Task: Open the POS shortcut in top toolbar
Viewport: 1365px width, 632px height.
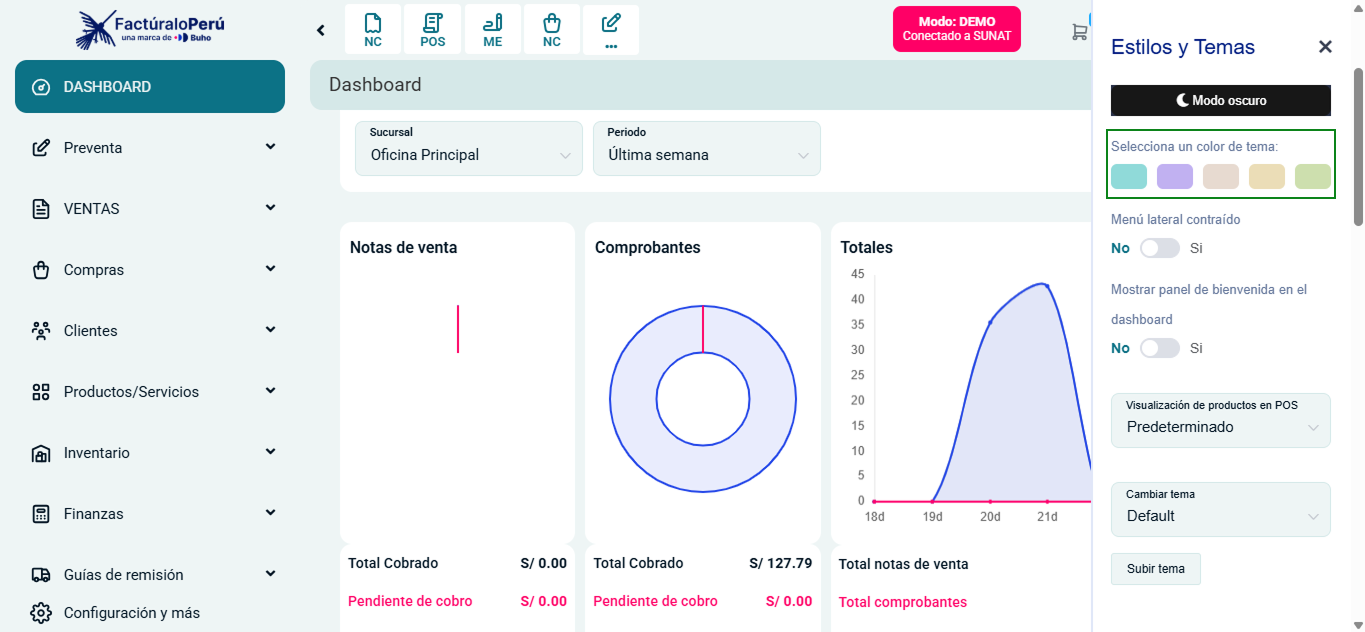Action: tap(433, 30)
